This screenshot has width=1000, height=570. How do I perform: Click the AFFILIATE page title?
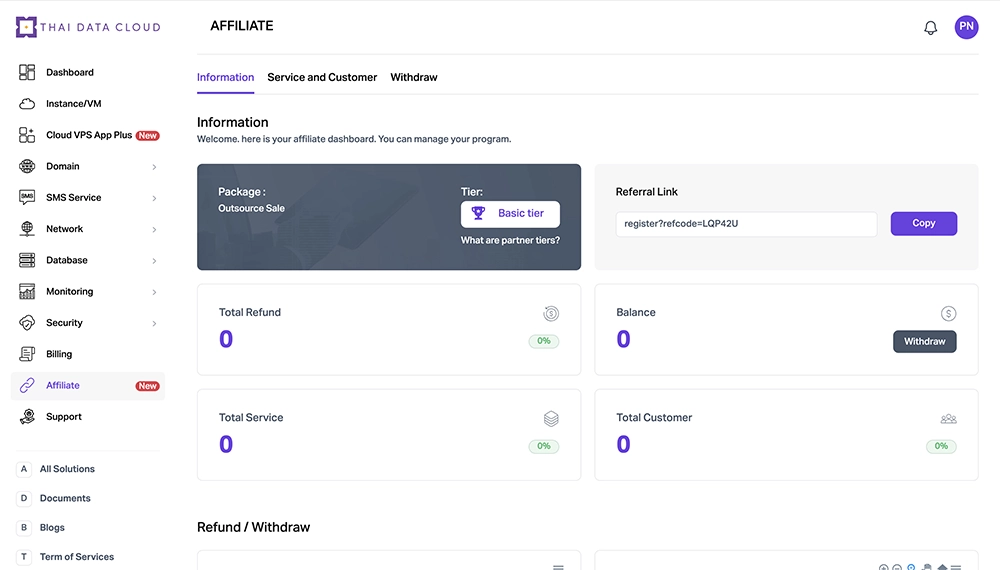point(242,26)
